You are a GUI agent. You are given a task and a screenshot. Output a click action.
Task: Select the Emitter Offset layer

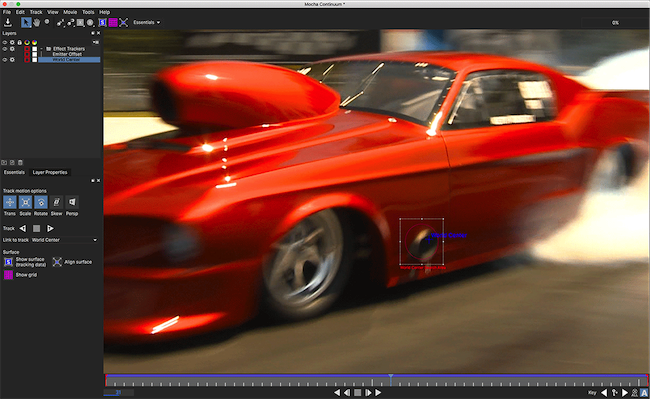coord(67,54)
